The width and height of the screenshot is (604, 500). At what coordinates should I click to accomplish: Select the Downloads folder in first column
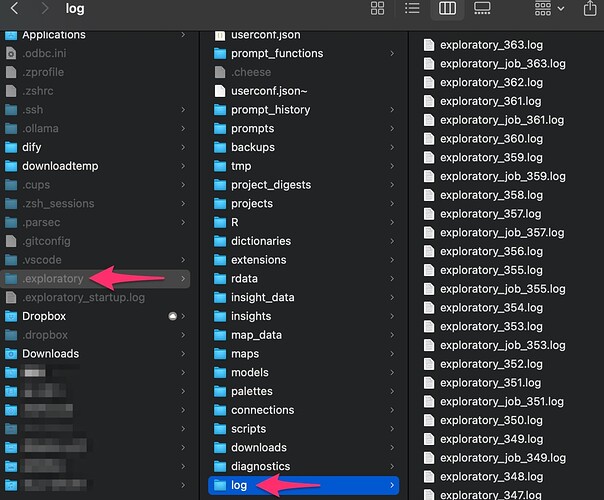(50, 354)
